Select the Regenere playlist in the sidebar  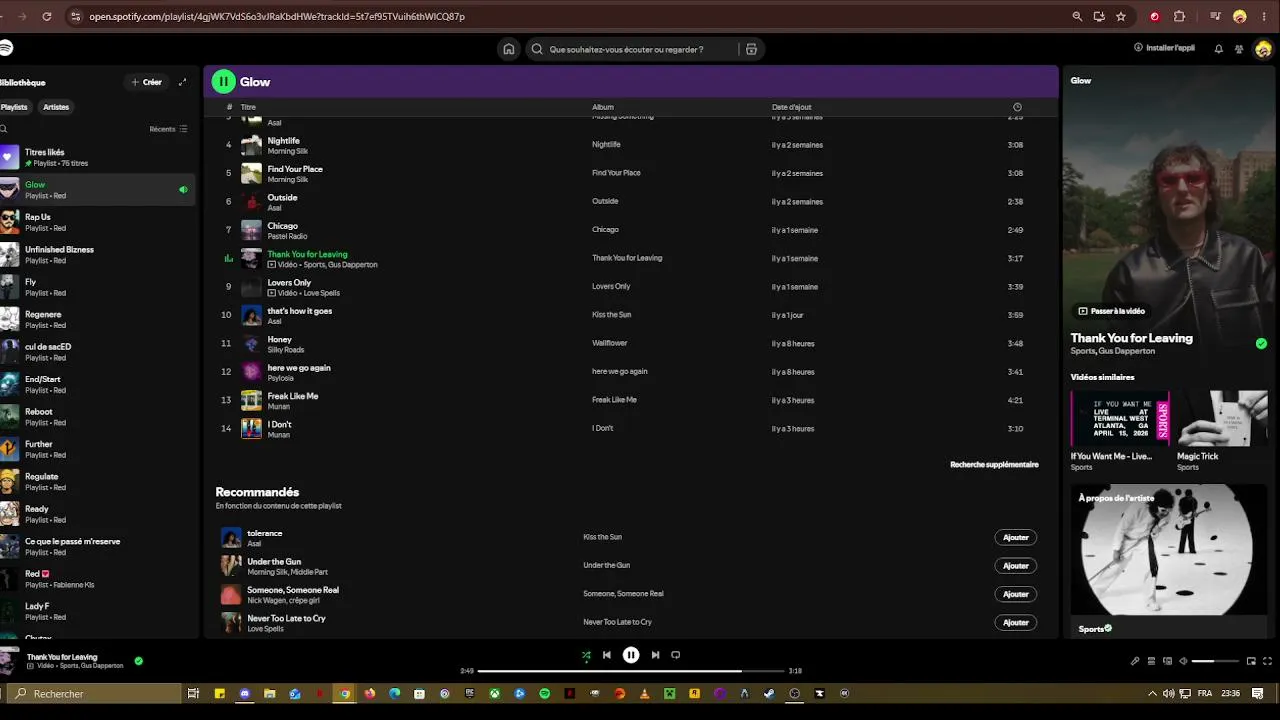coord(97,320)
